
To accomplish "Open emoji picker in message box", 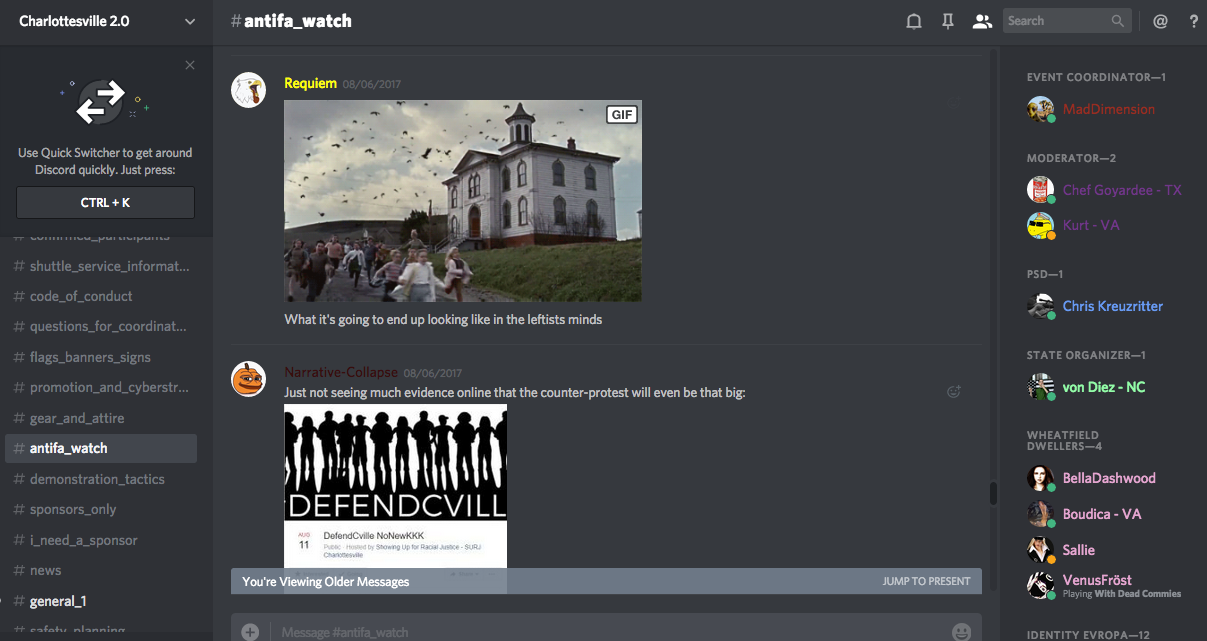I will click(x=961, y=631).
